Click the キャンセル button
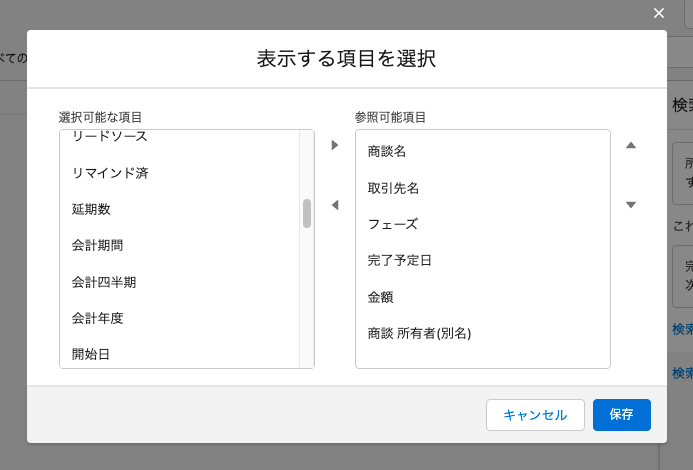This screenshot has height=470, width=693. (535, 415)
